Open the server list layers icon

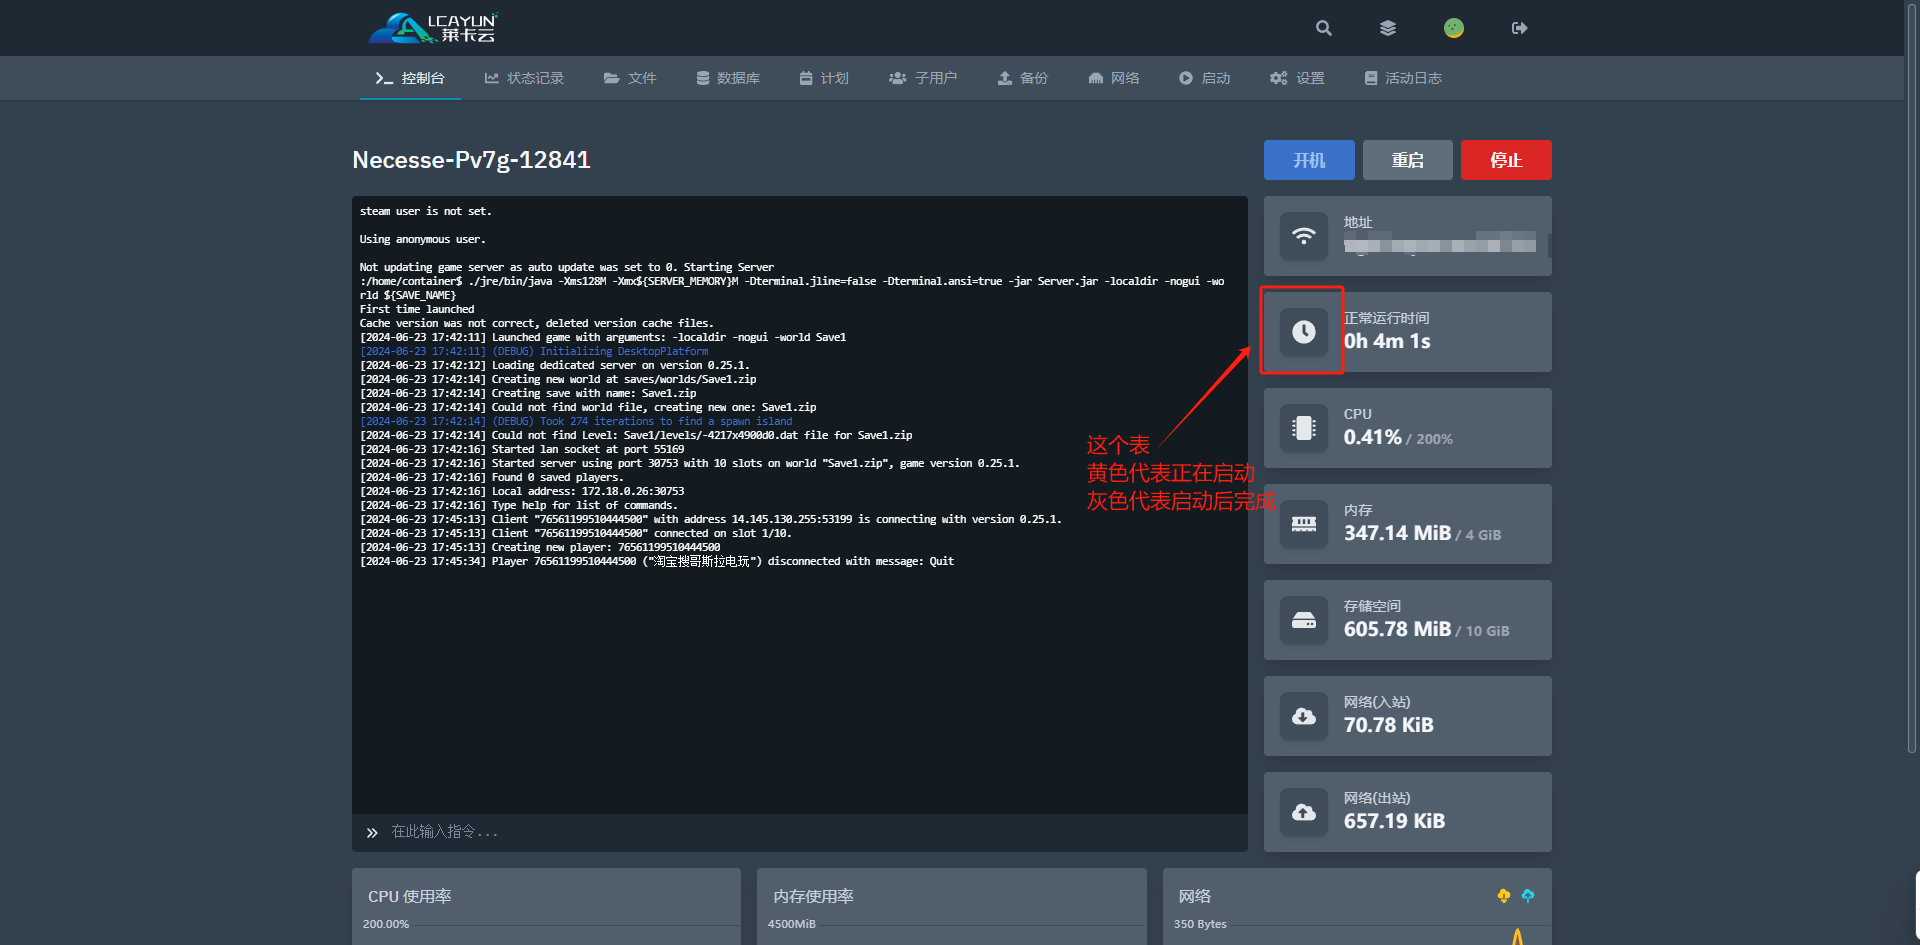[x=1388, y=28]
